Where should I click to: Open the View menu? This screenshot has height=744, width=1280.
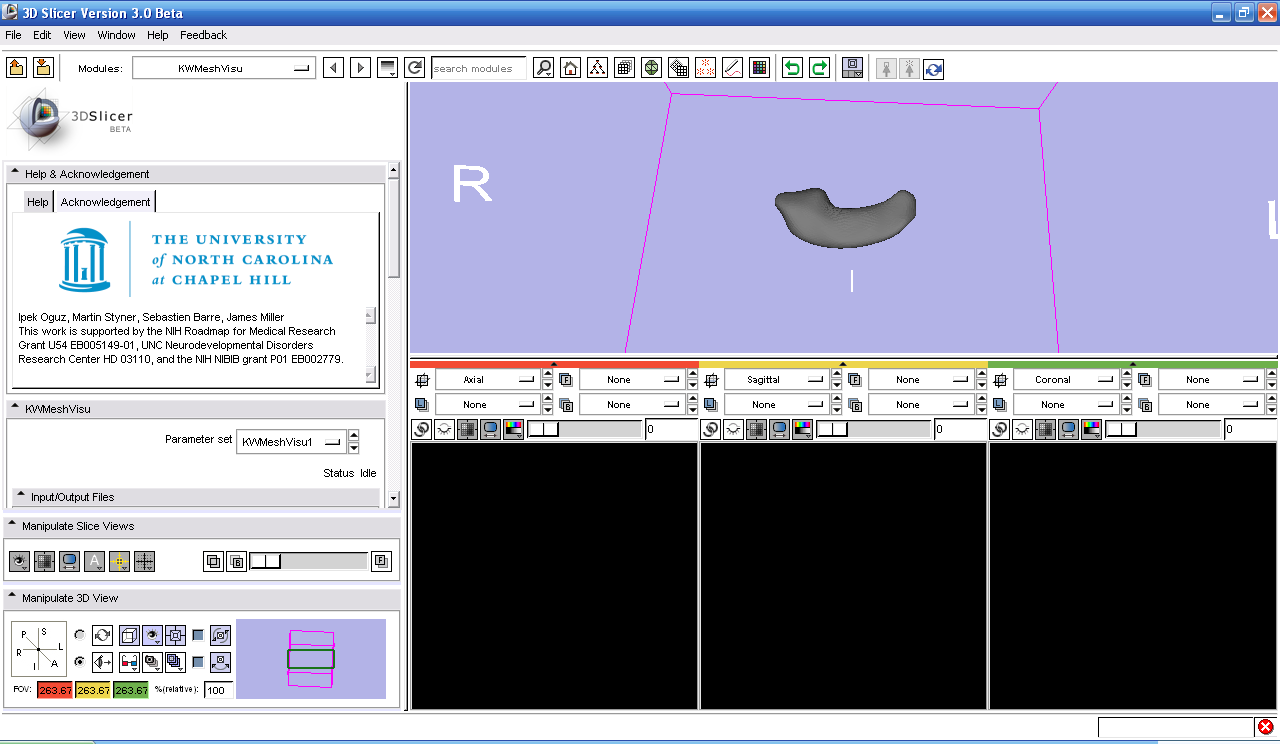[74, 35]
